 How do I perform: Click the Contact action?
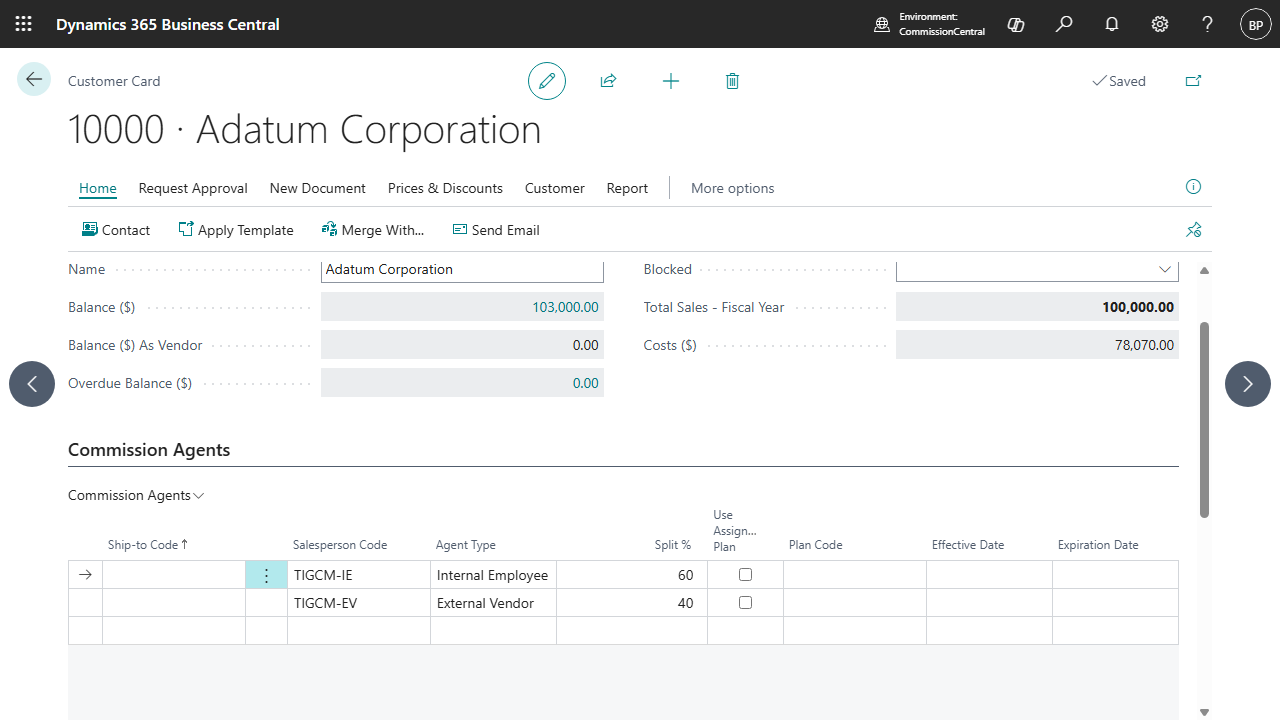pyautogui.click(x=116, y=230)
